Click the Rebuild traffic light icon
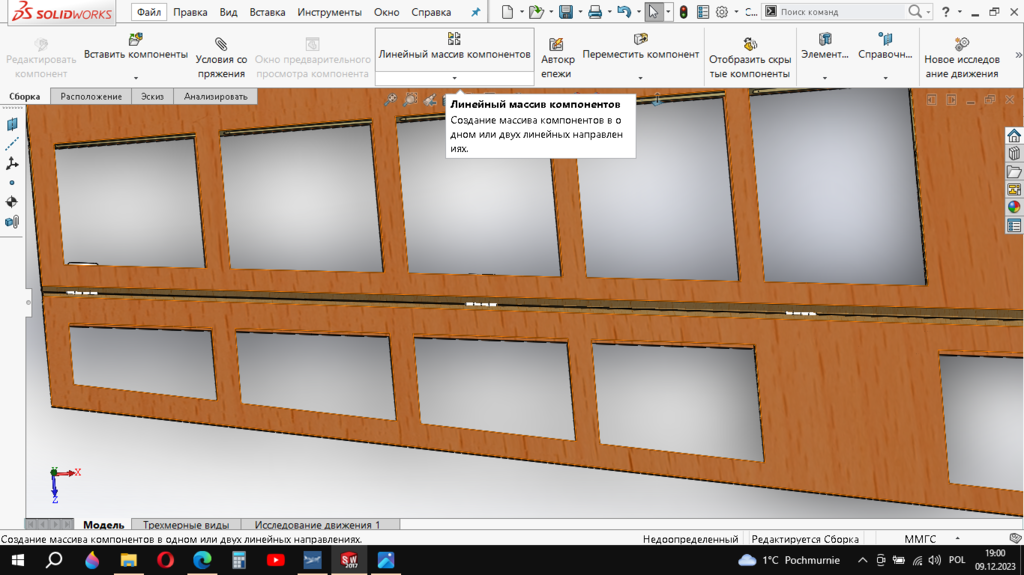Screen dimensions: 1024x575 [683, 12]
